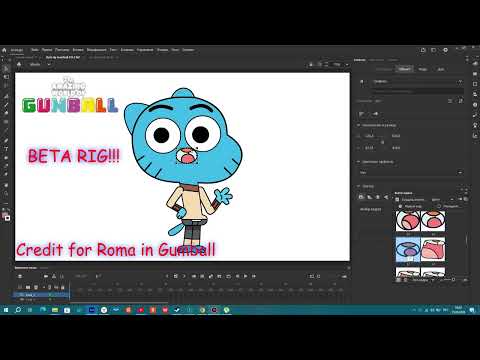Open Microsoft Edge from the taskbar
Screen dimensions: 480x360
click(43, 310)
